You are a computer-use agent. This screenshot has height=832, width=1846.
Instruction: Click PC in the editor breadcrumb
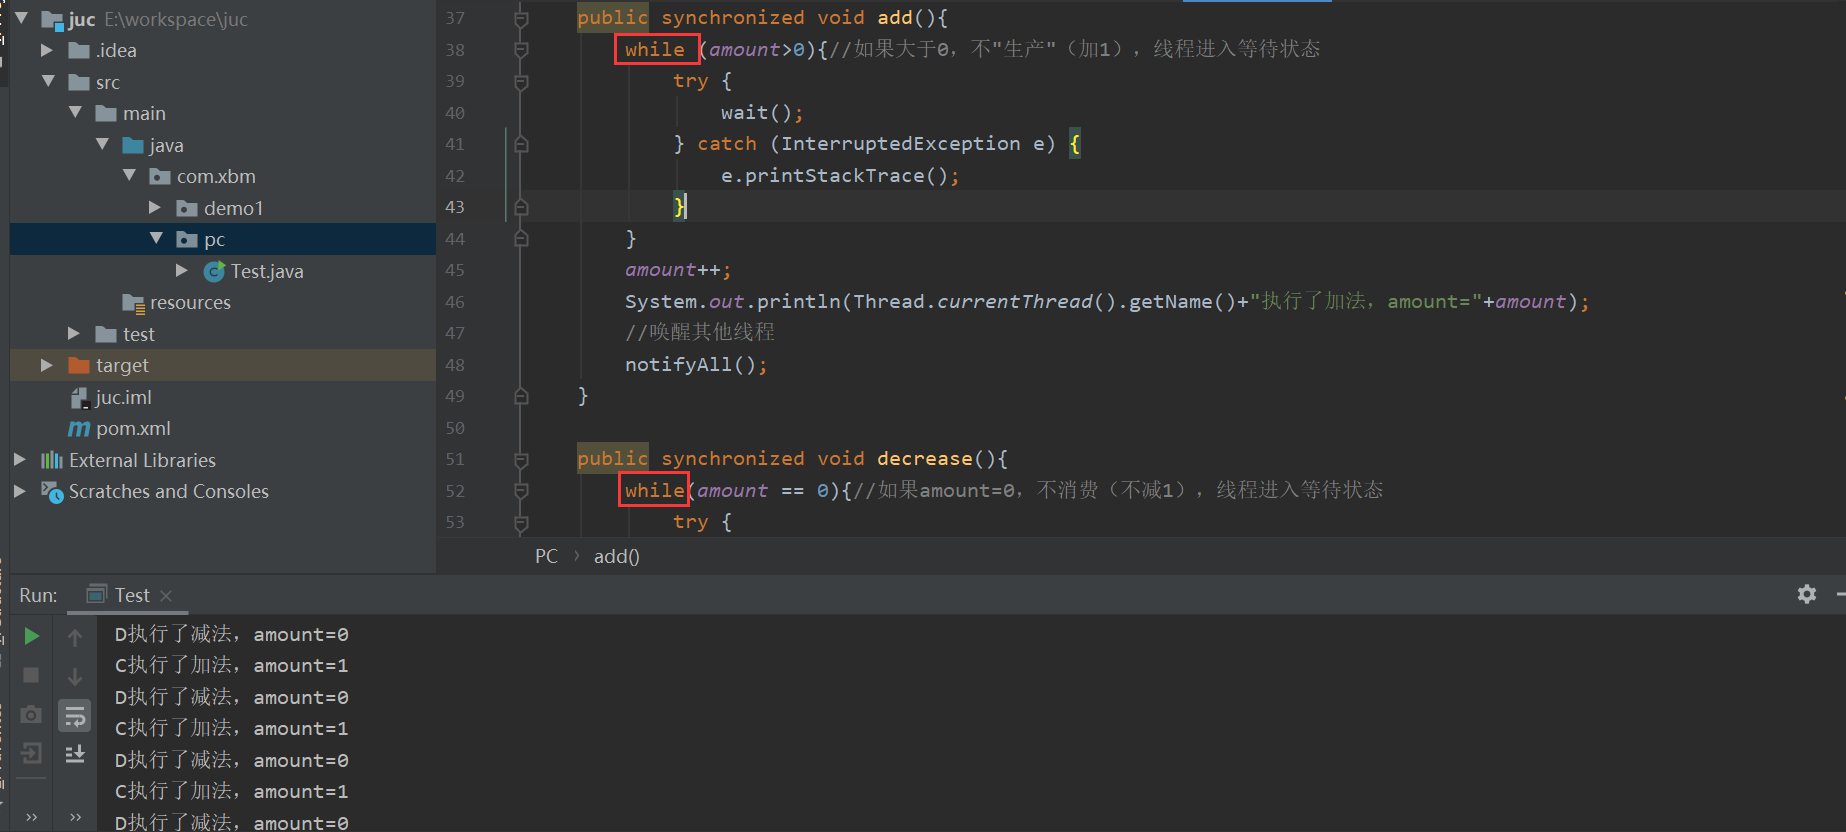point(546,556)
